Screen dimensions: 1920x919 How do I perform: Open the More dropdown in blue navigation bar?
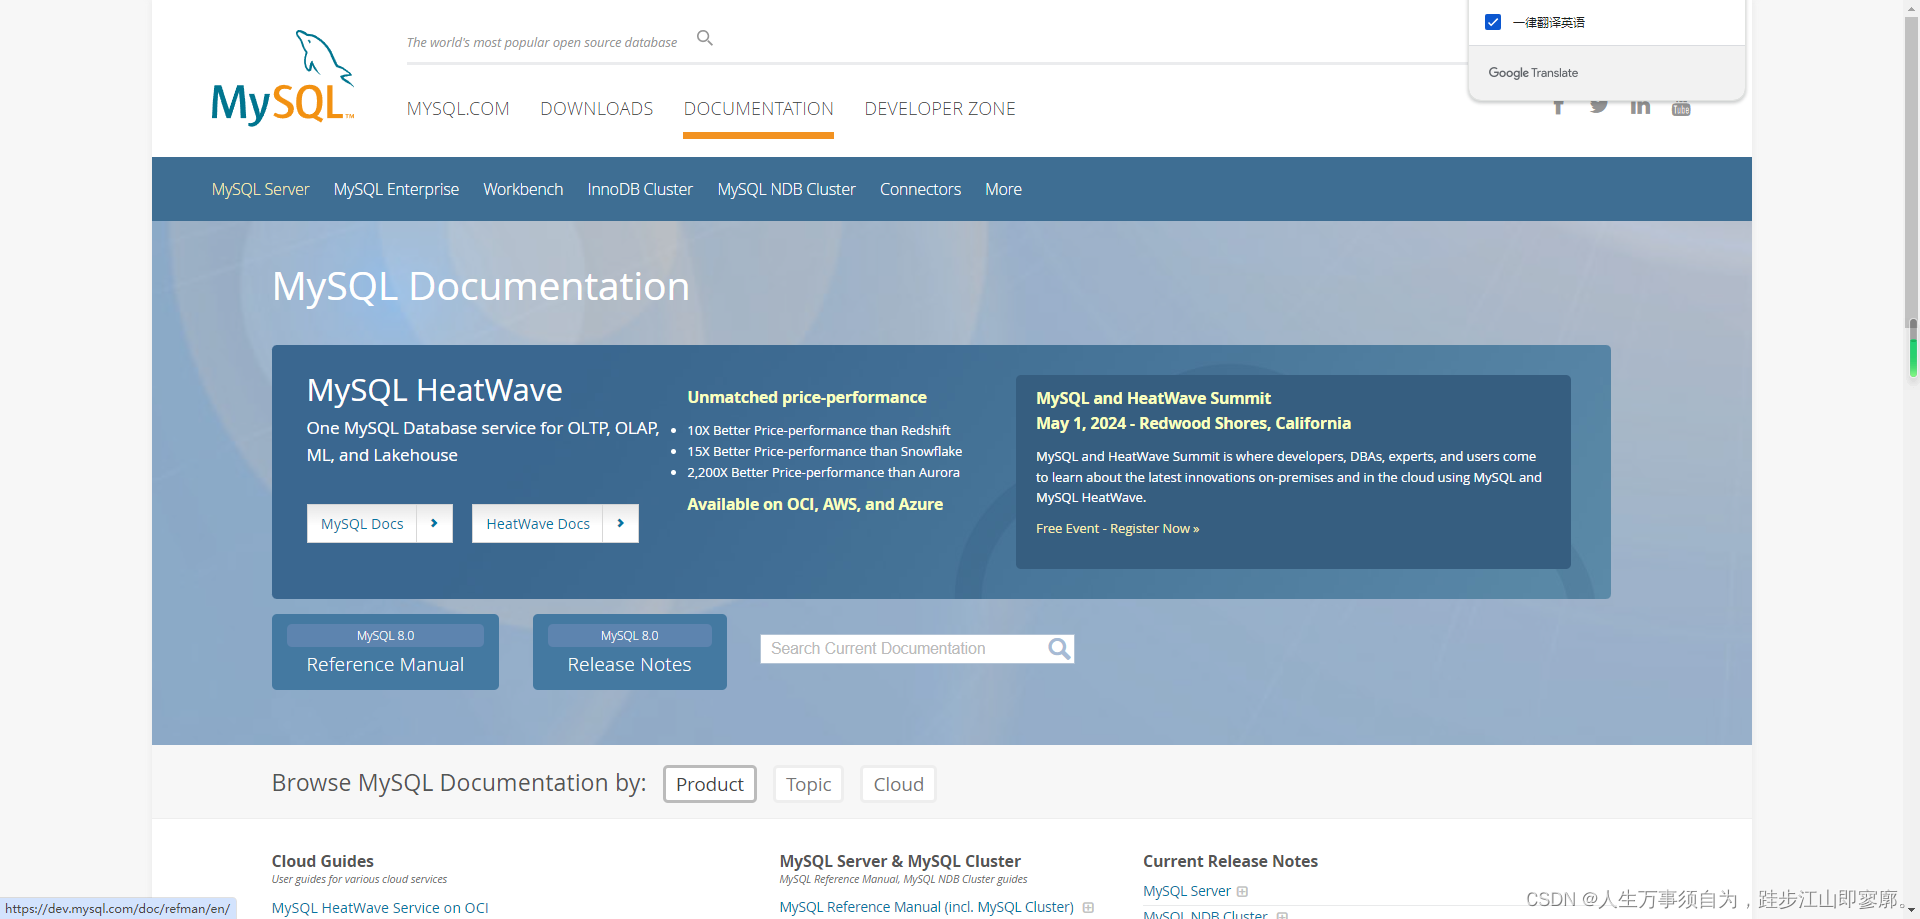pyautogui.click(x=1003, y=189)
